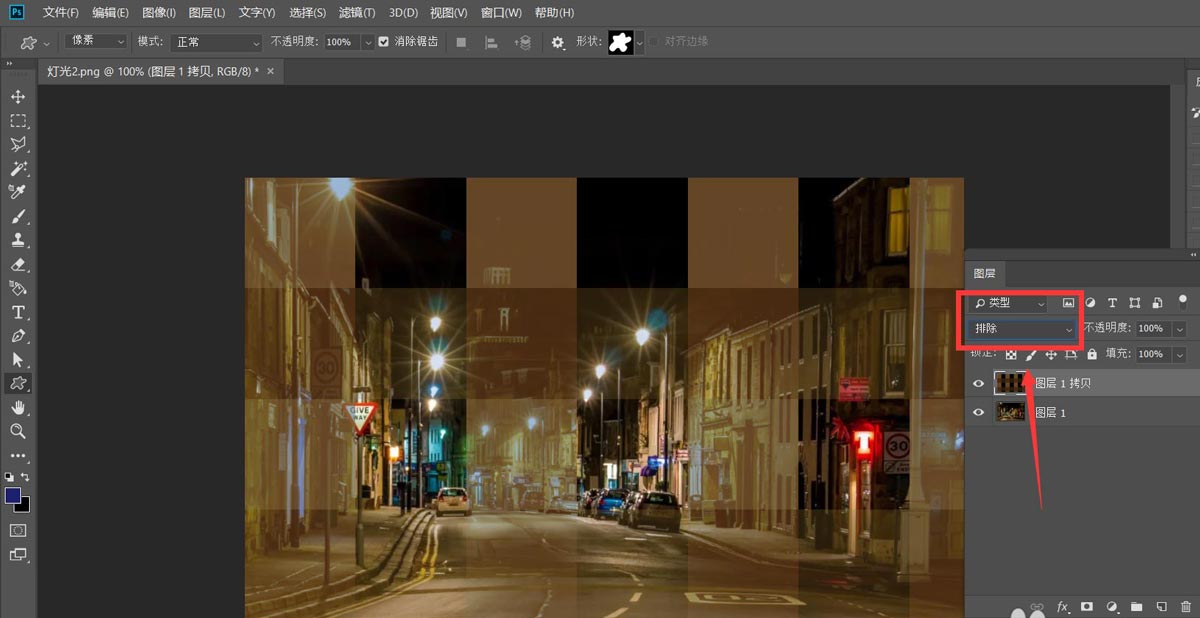Image resolution: width=1200 pixels, height=618 pixels.
Task: Toggle Quick Mask mode
Action: (18, 530)
